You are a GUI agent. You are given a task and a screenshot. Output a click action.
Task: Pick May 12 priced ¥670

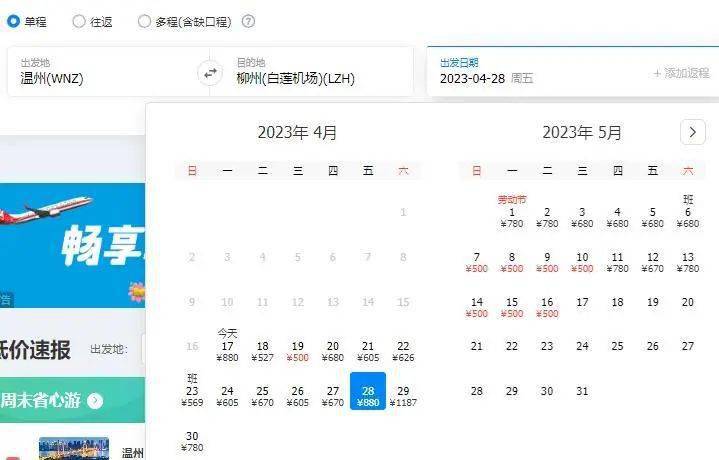pyautogui.click(x=653, y=262)
